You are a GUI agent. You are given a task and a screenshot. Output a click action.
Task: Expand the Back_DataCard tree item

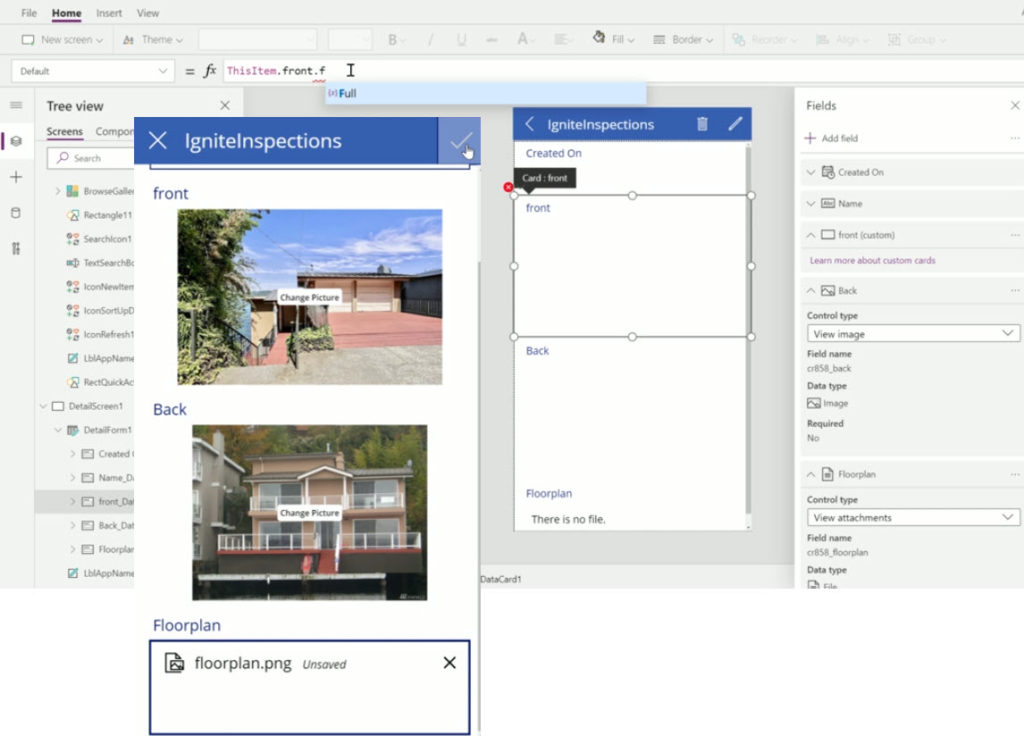pyautogui.click(x=72, y=526)
